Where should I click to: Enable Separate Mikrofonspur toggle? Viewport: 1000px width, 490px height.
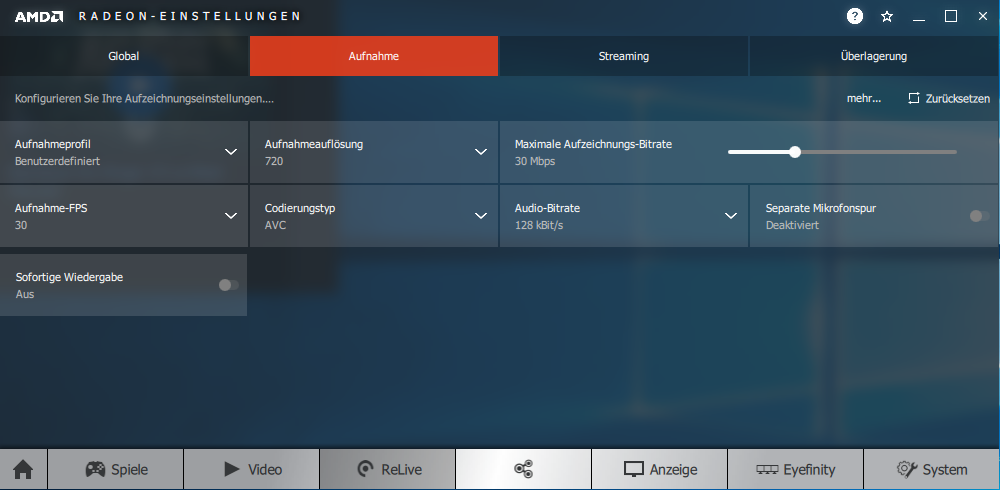point(979,216)
